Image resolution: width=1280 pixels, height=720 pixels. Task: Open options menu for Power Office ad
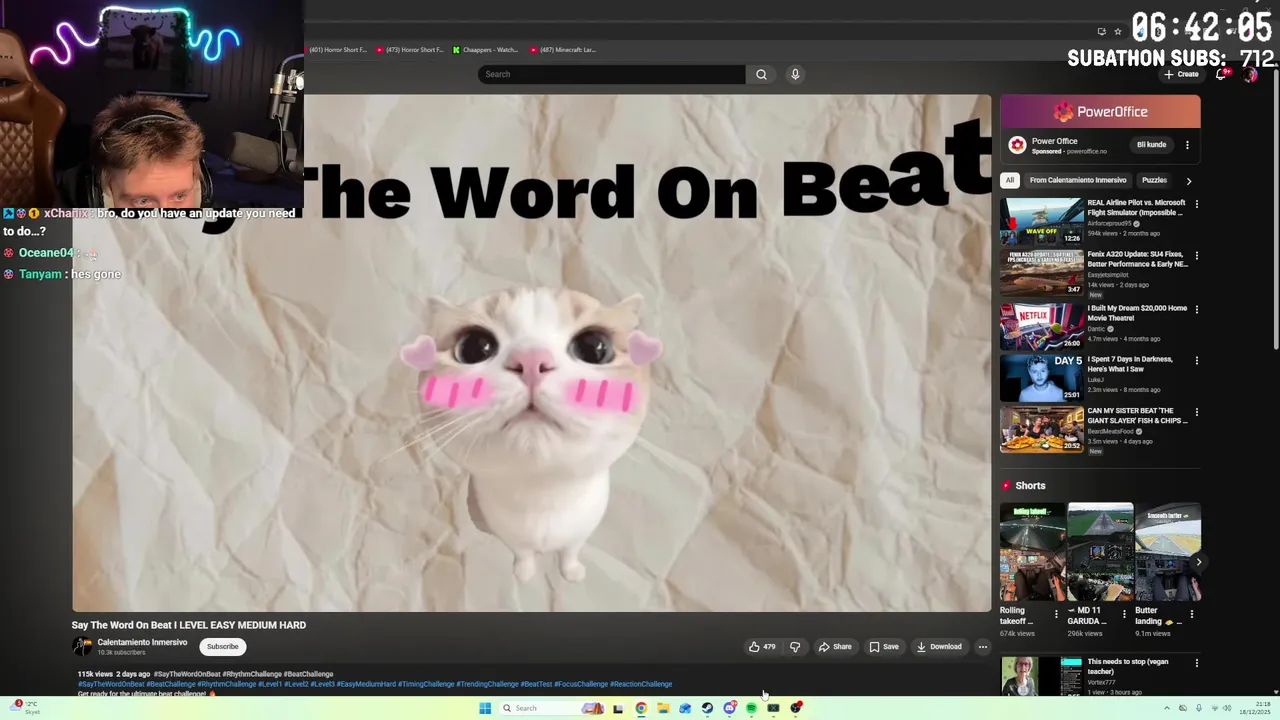[x=1187, y=145]
